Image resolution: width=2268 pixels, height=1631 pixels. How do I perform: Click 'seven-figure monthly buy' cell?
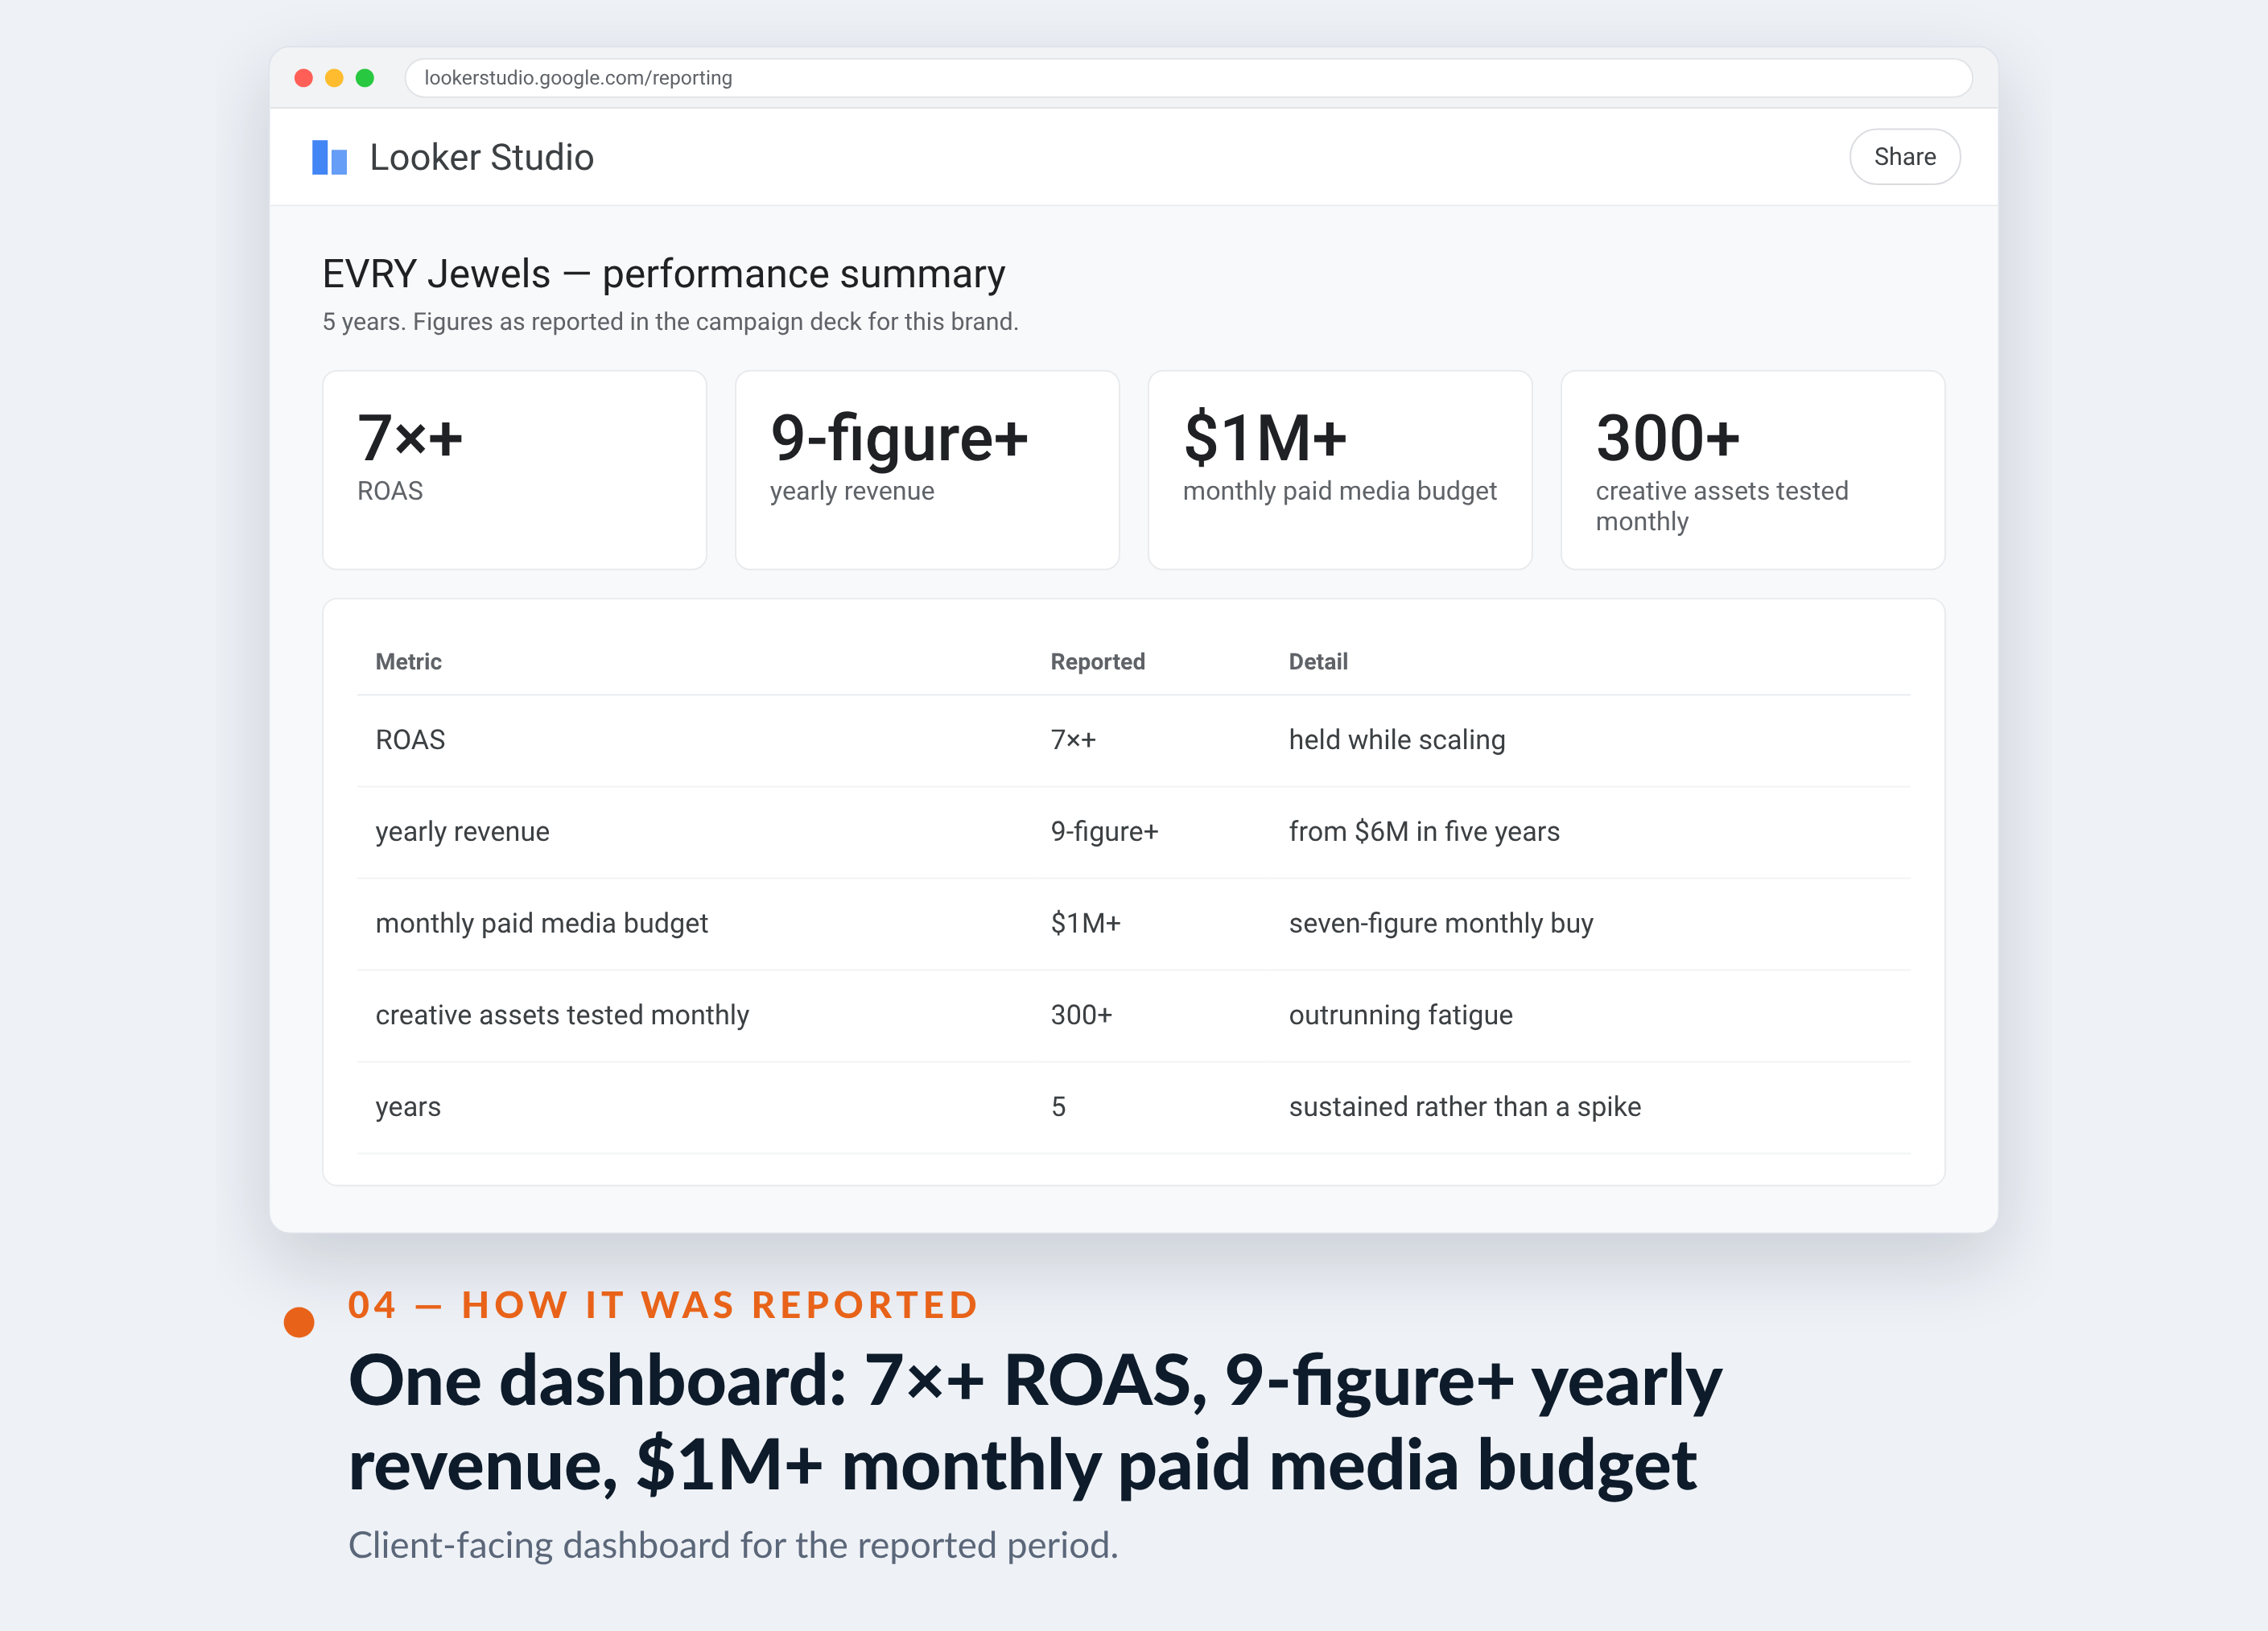point(1441,924)
